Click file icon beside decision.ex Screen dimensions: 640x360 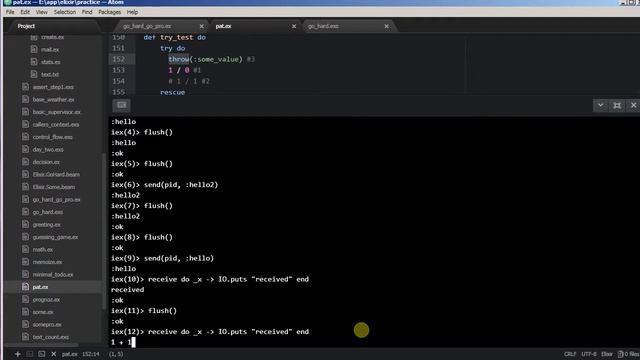25,162
